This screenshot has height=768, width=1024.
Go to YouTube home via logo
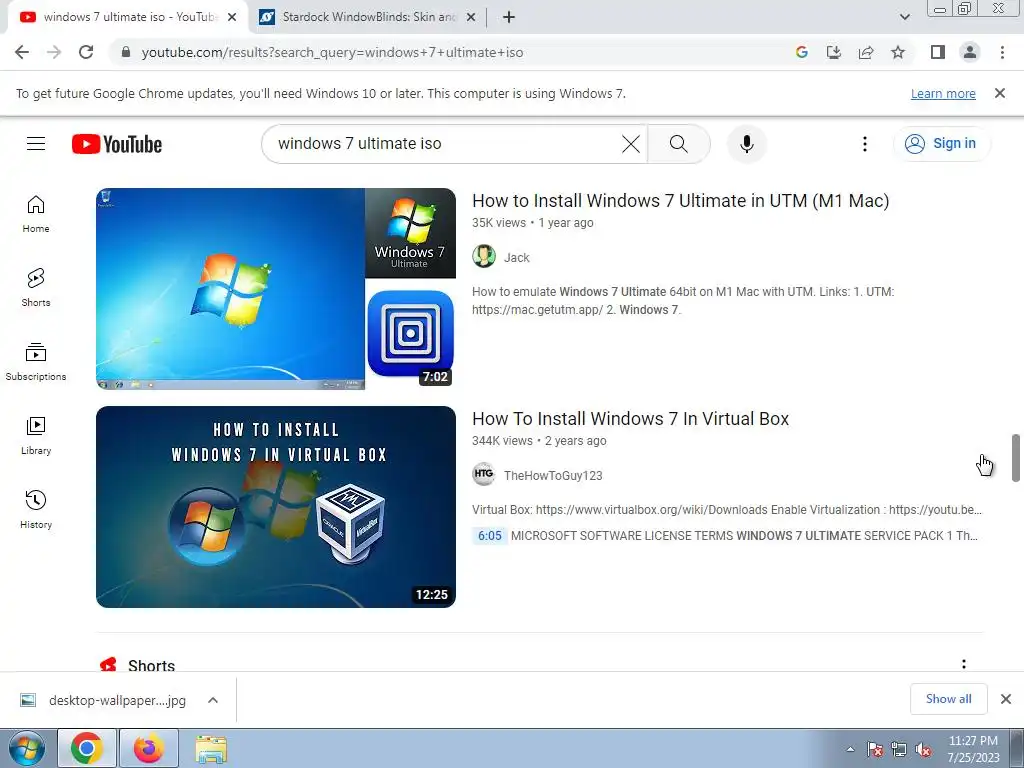point(117,144)
